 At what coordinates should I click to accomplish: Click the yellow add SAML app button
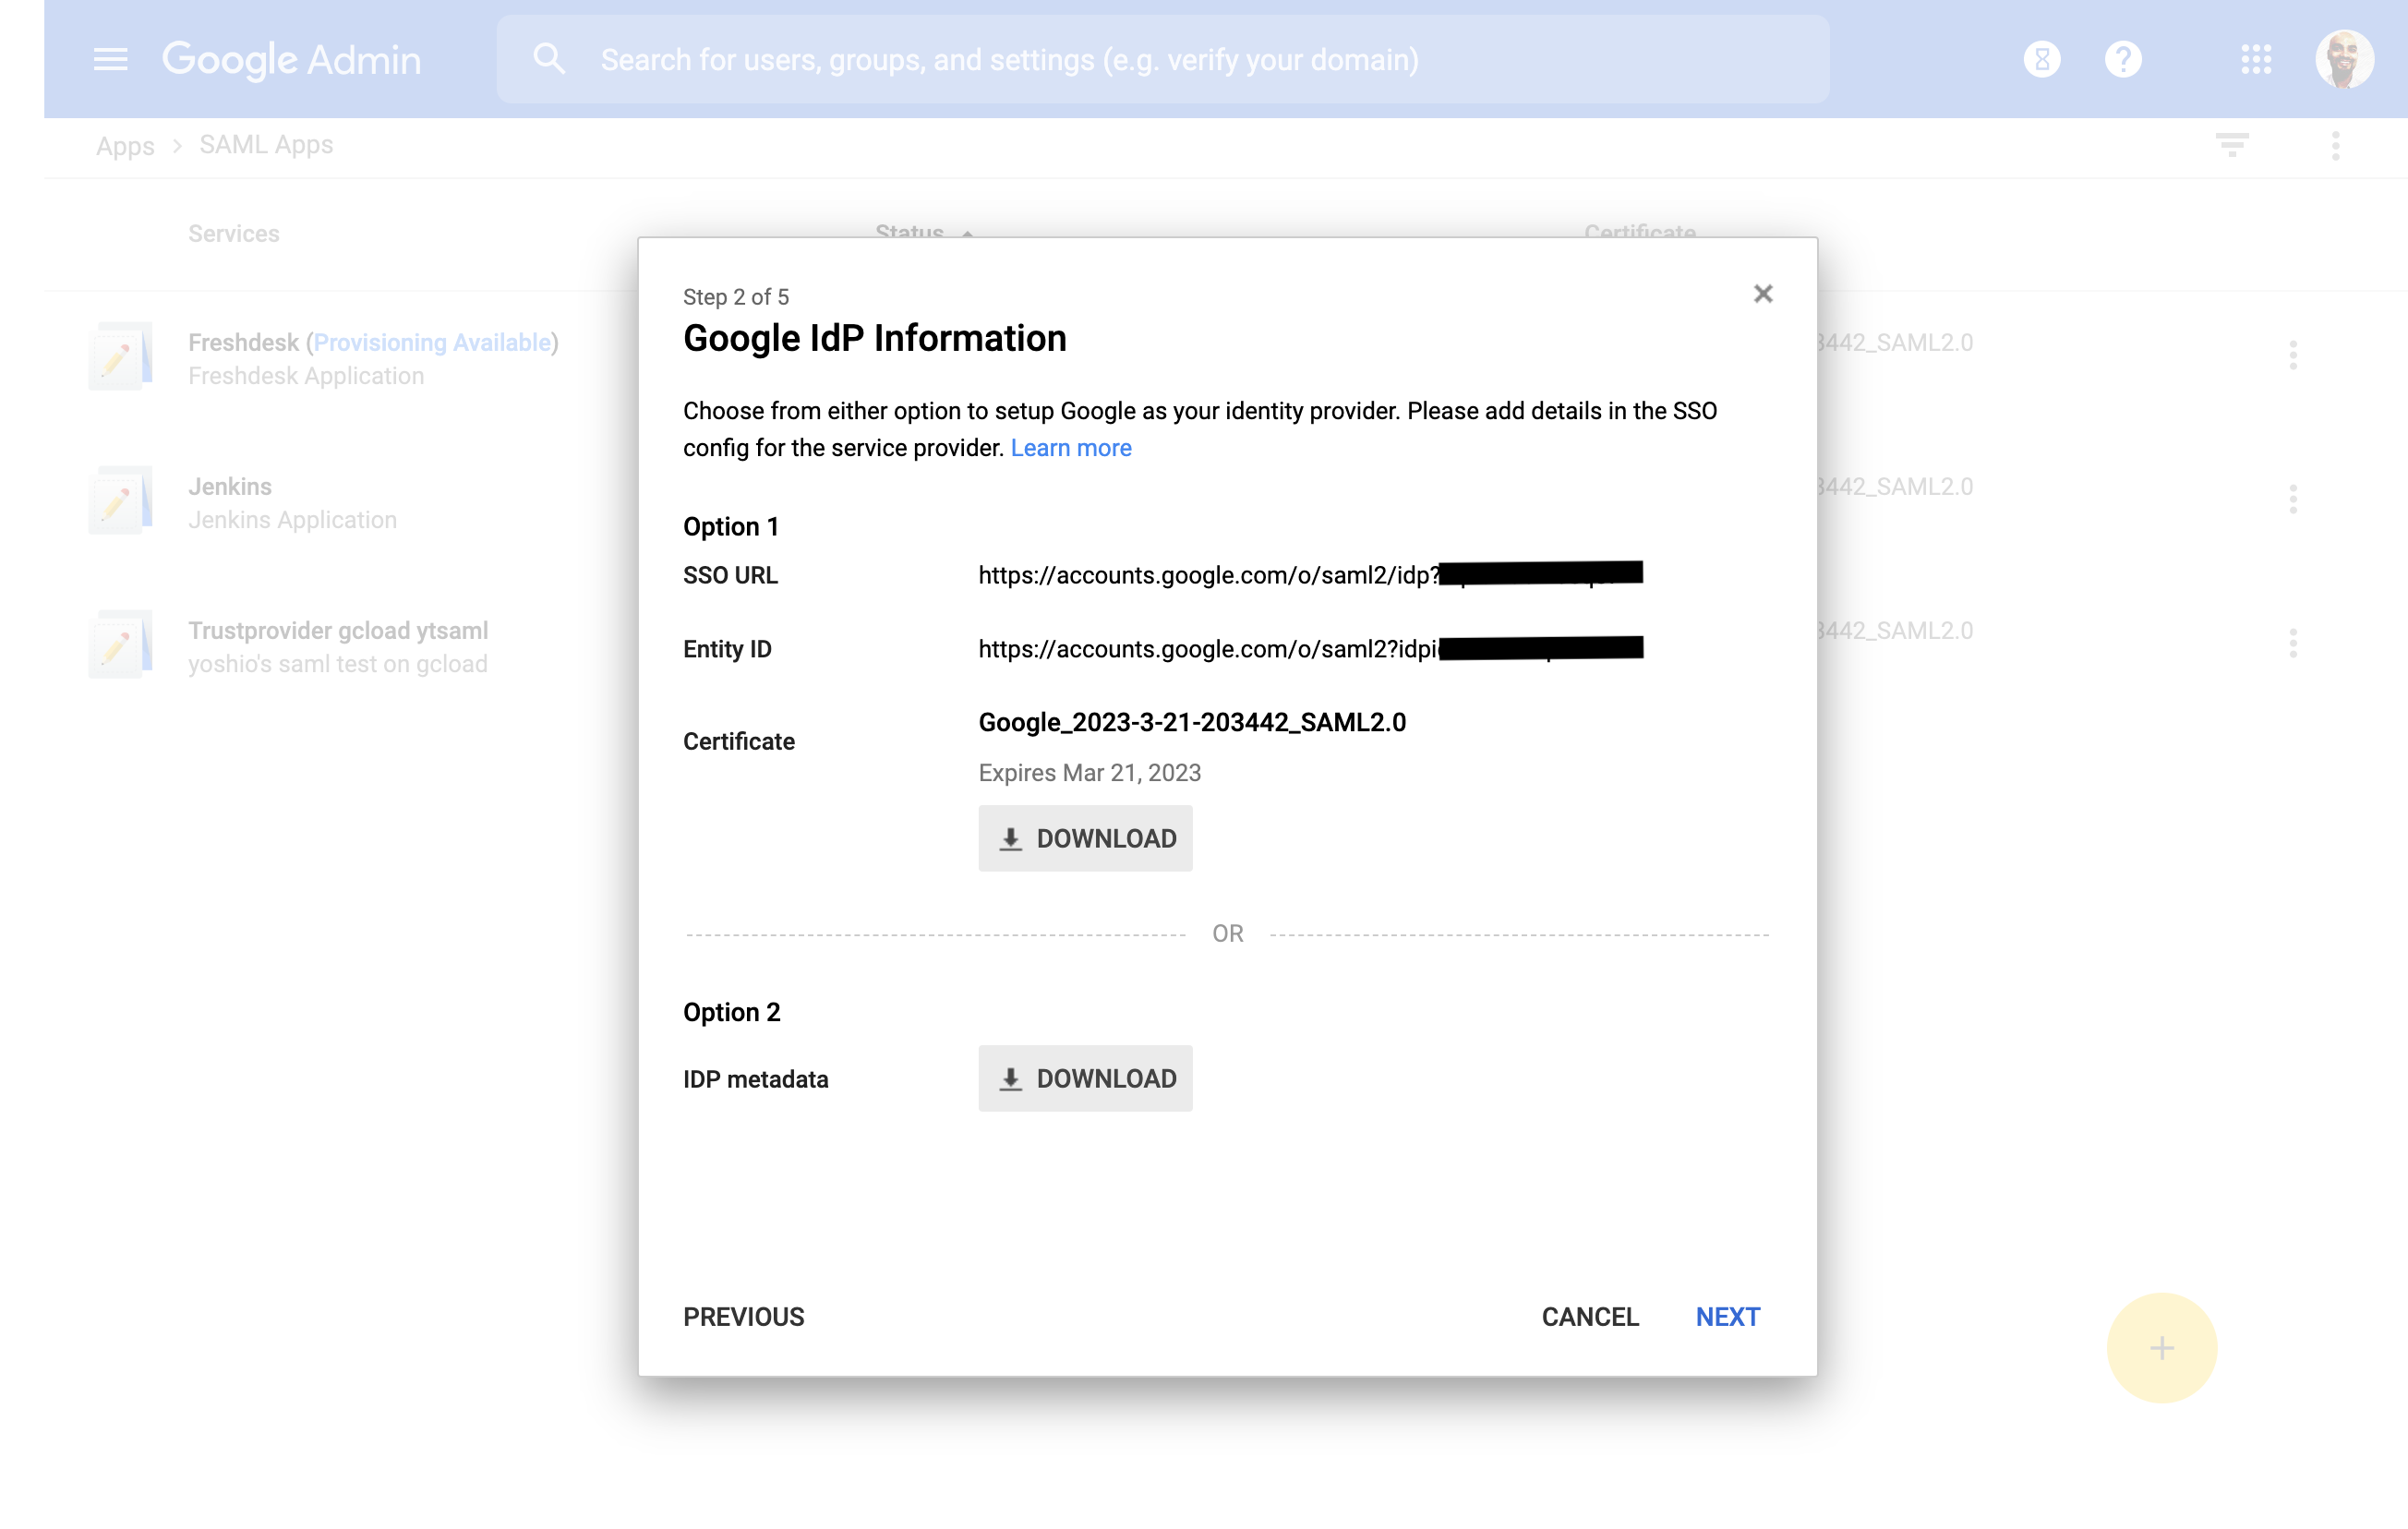[2162, 1347]
